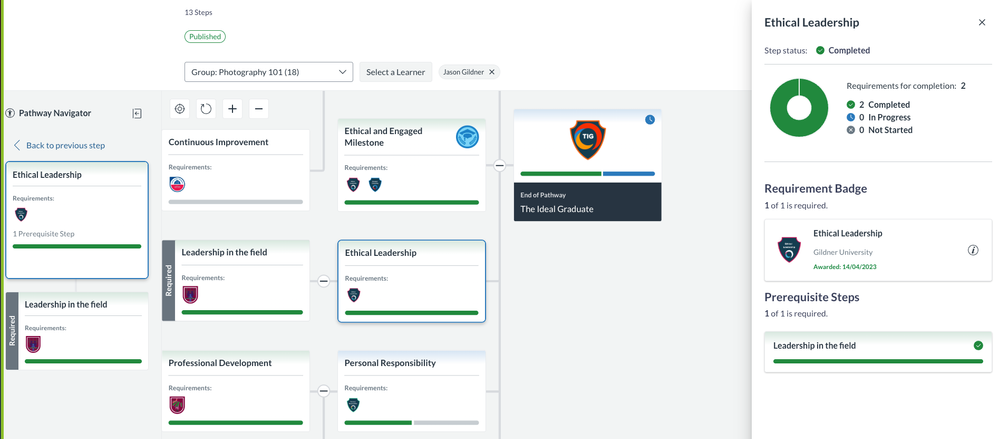Click the TIG shield badge image
999x439 pixels.
[x=587, y=140]
